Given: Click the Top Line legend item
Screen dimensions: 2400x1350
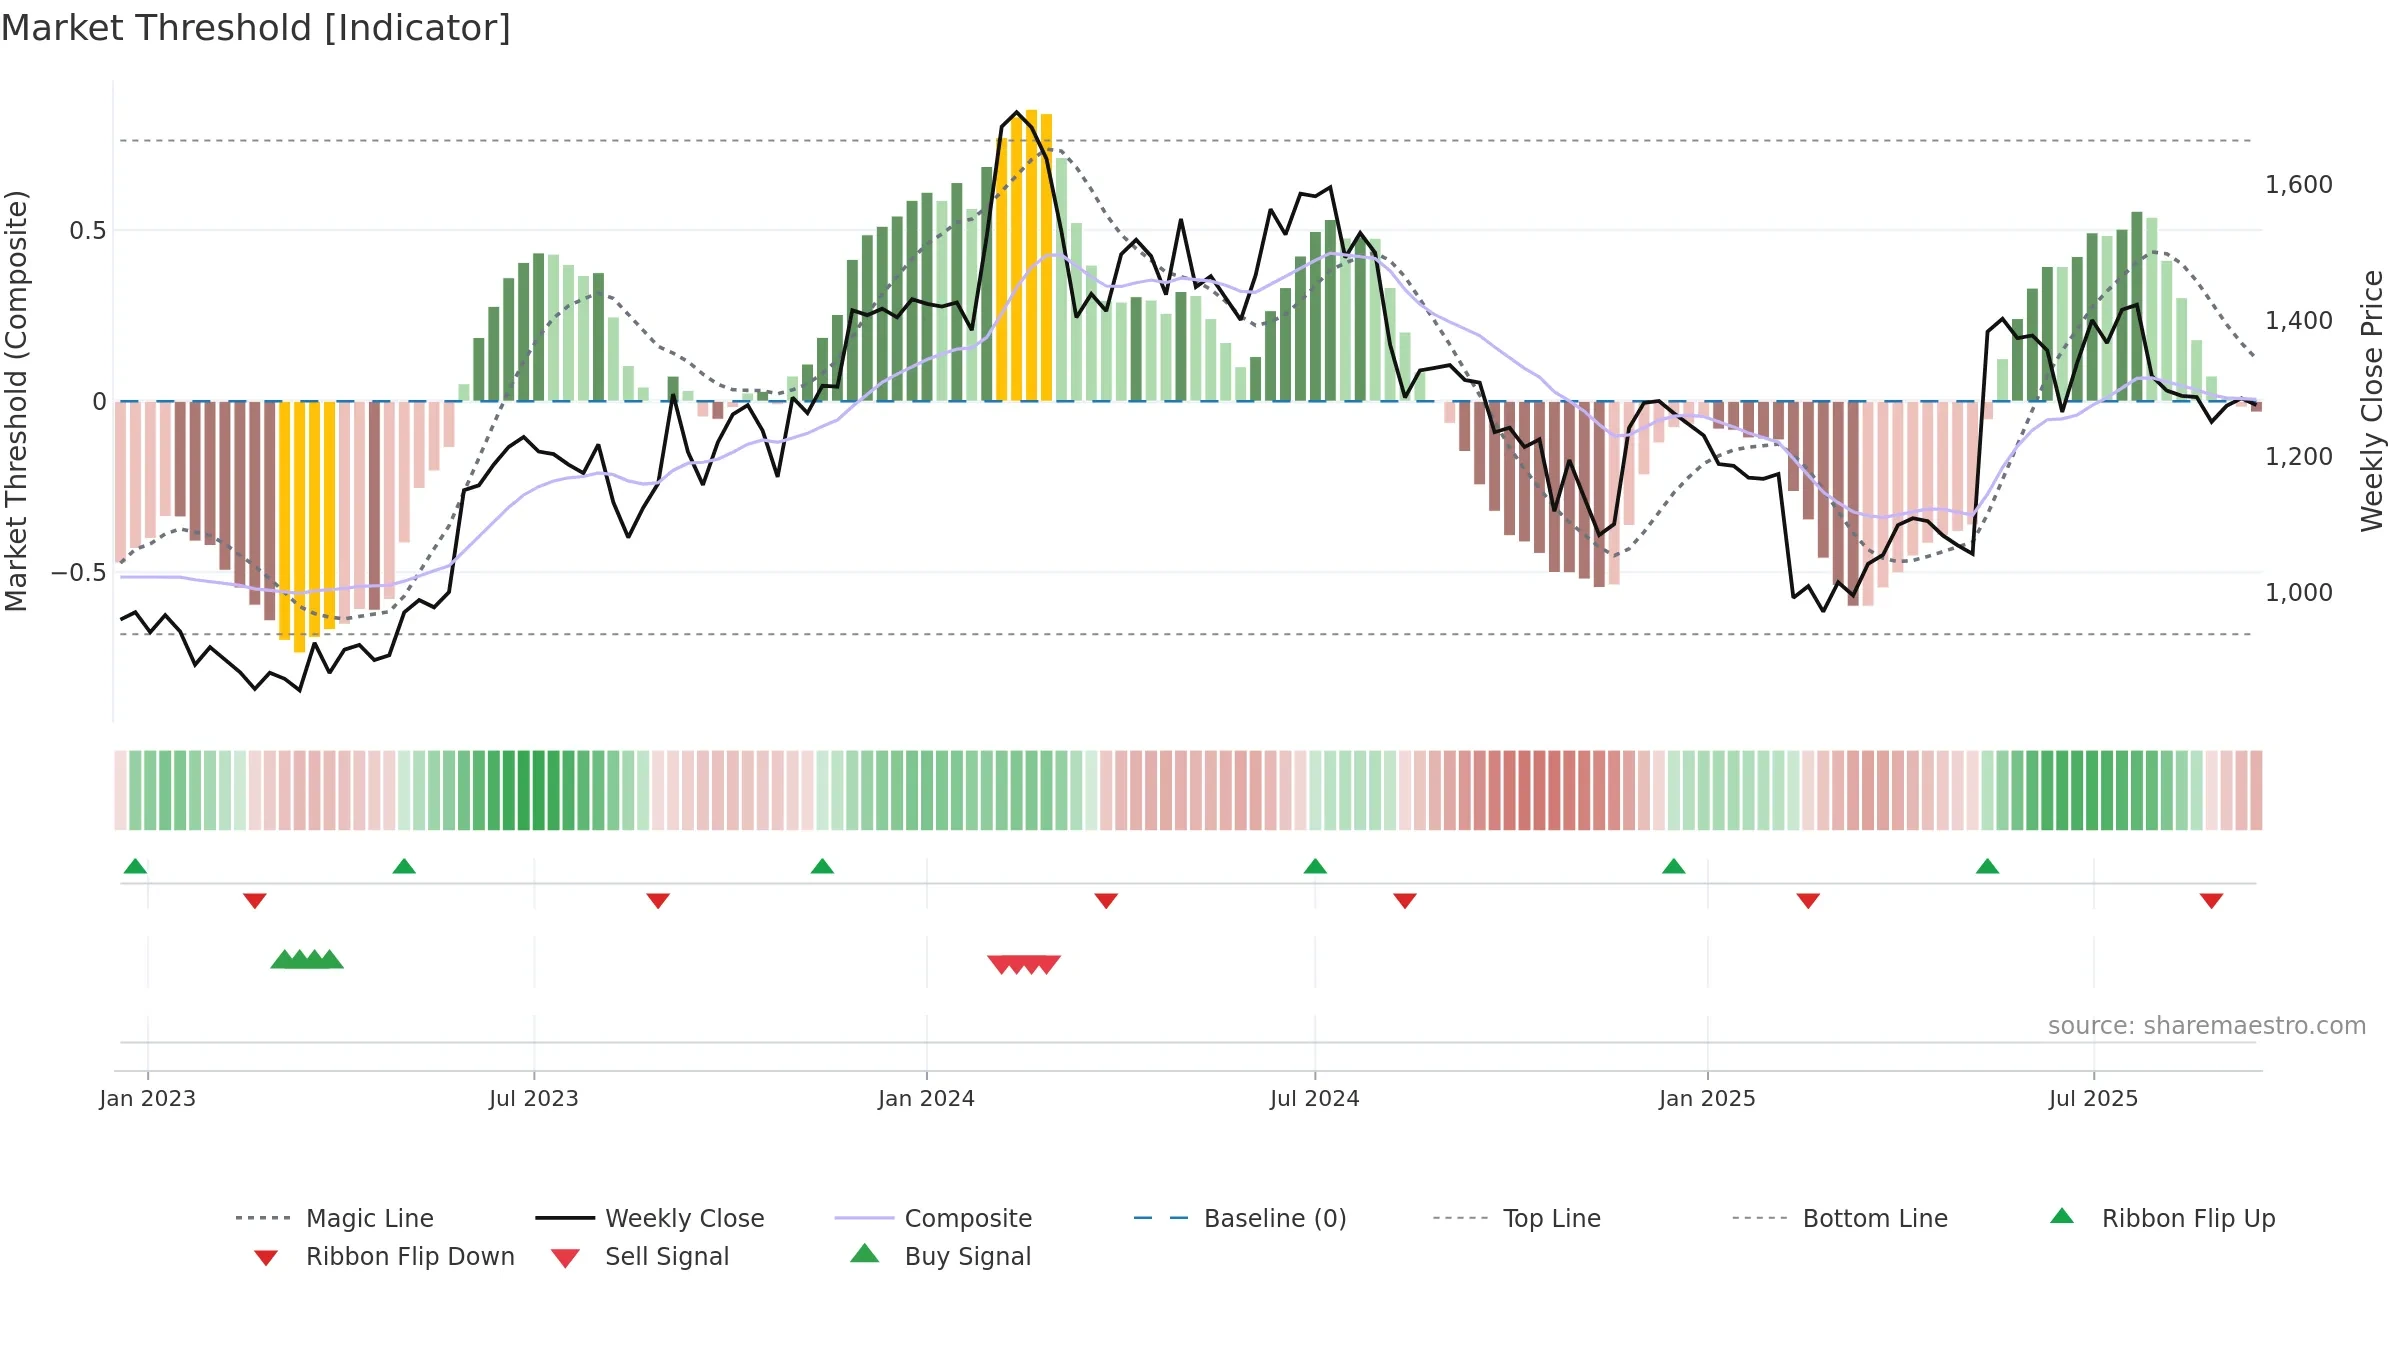Looking at the screenshot, I should 1516,1218.
